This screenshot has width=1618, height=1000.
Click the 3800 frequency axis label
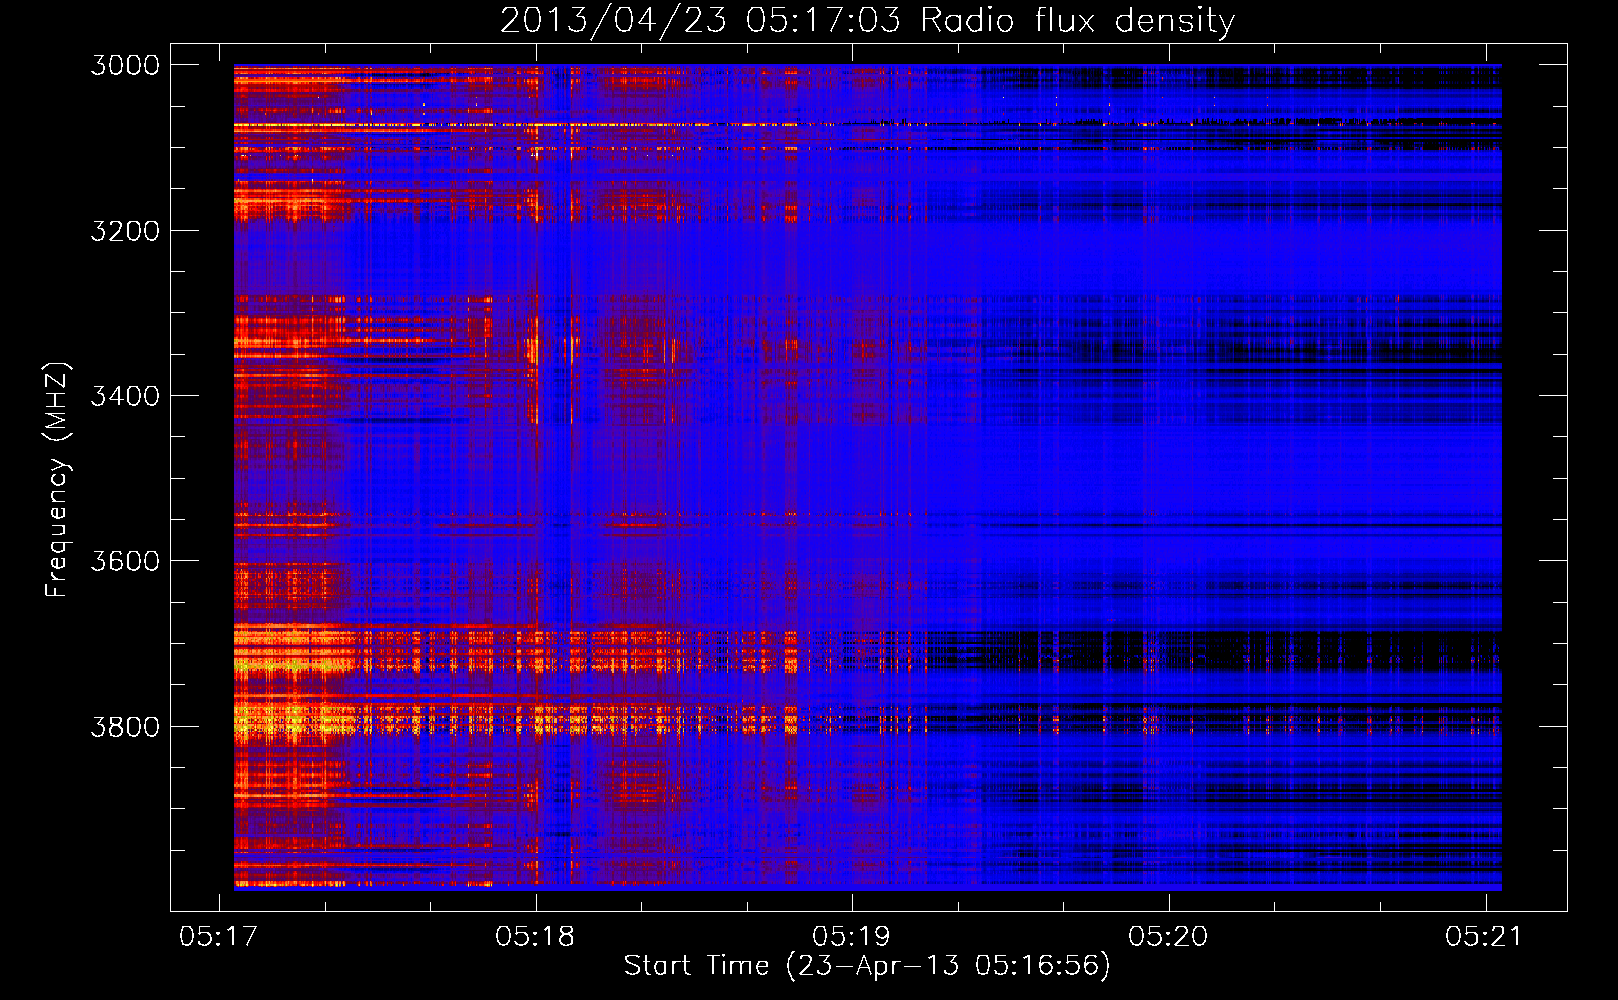coord(125,727)
